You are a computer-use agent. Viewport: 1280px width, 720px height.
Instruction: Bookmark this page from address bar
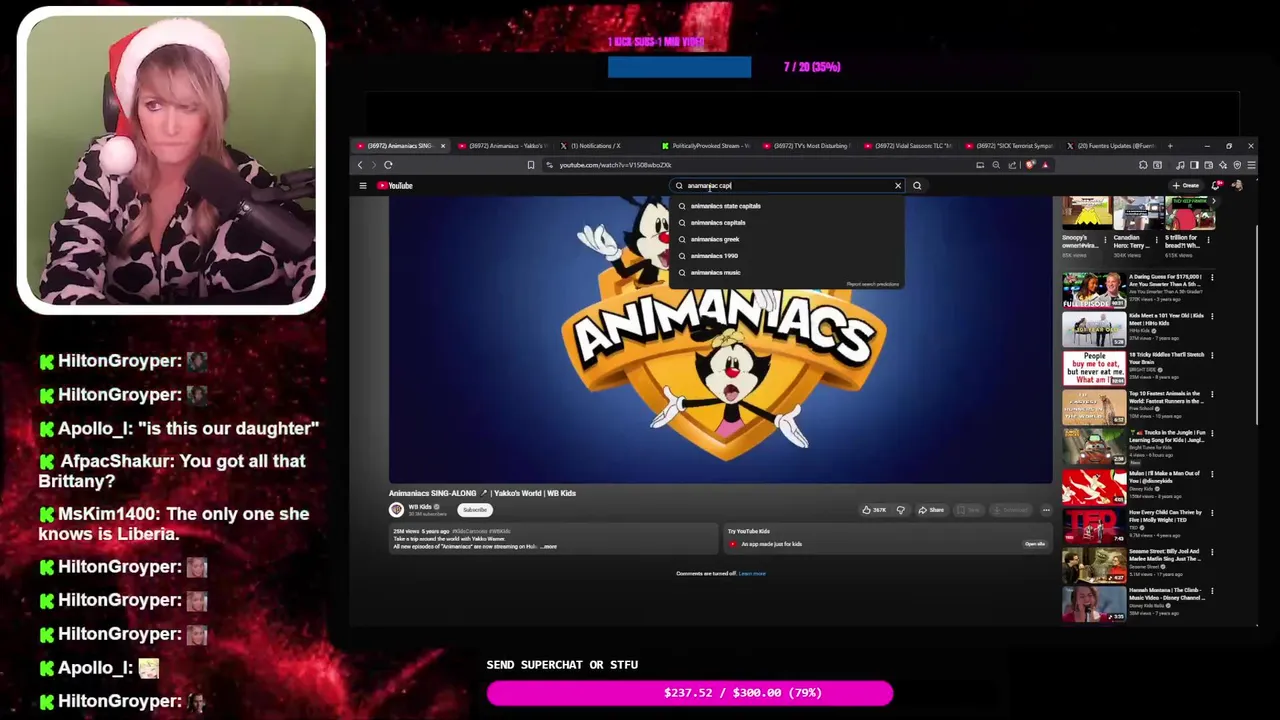tap(531, 165)
